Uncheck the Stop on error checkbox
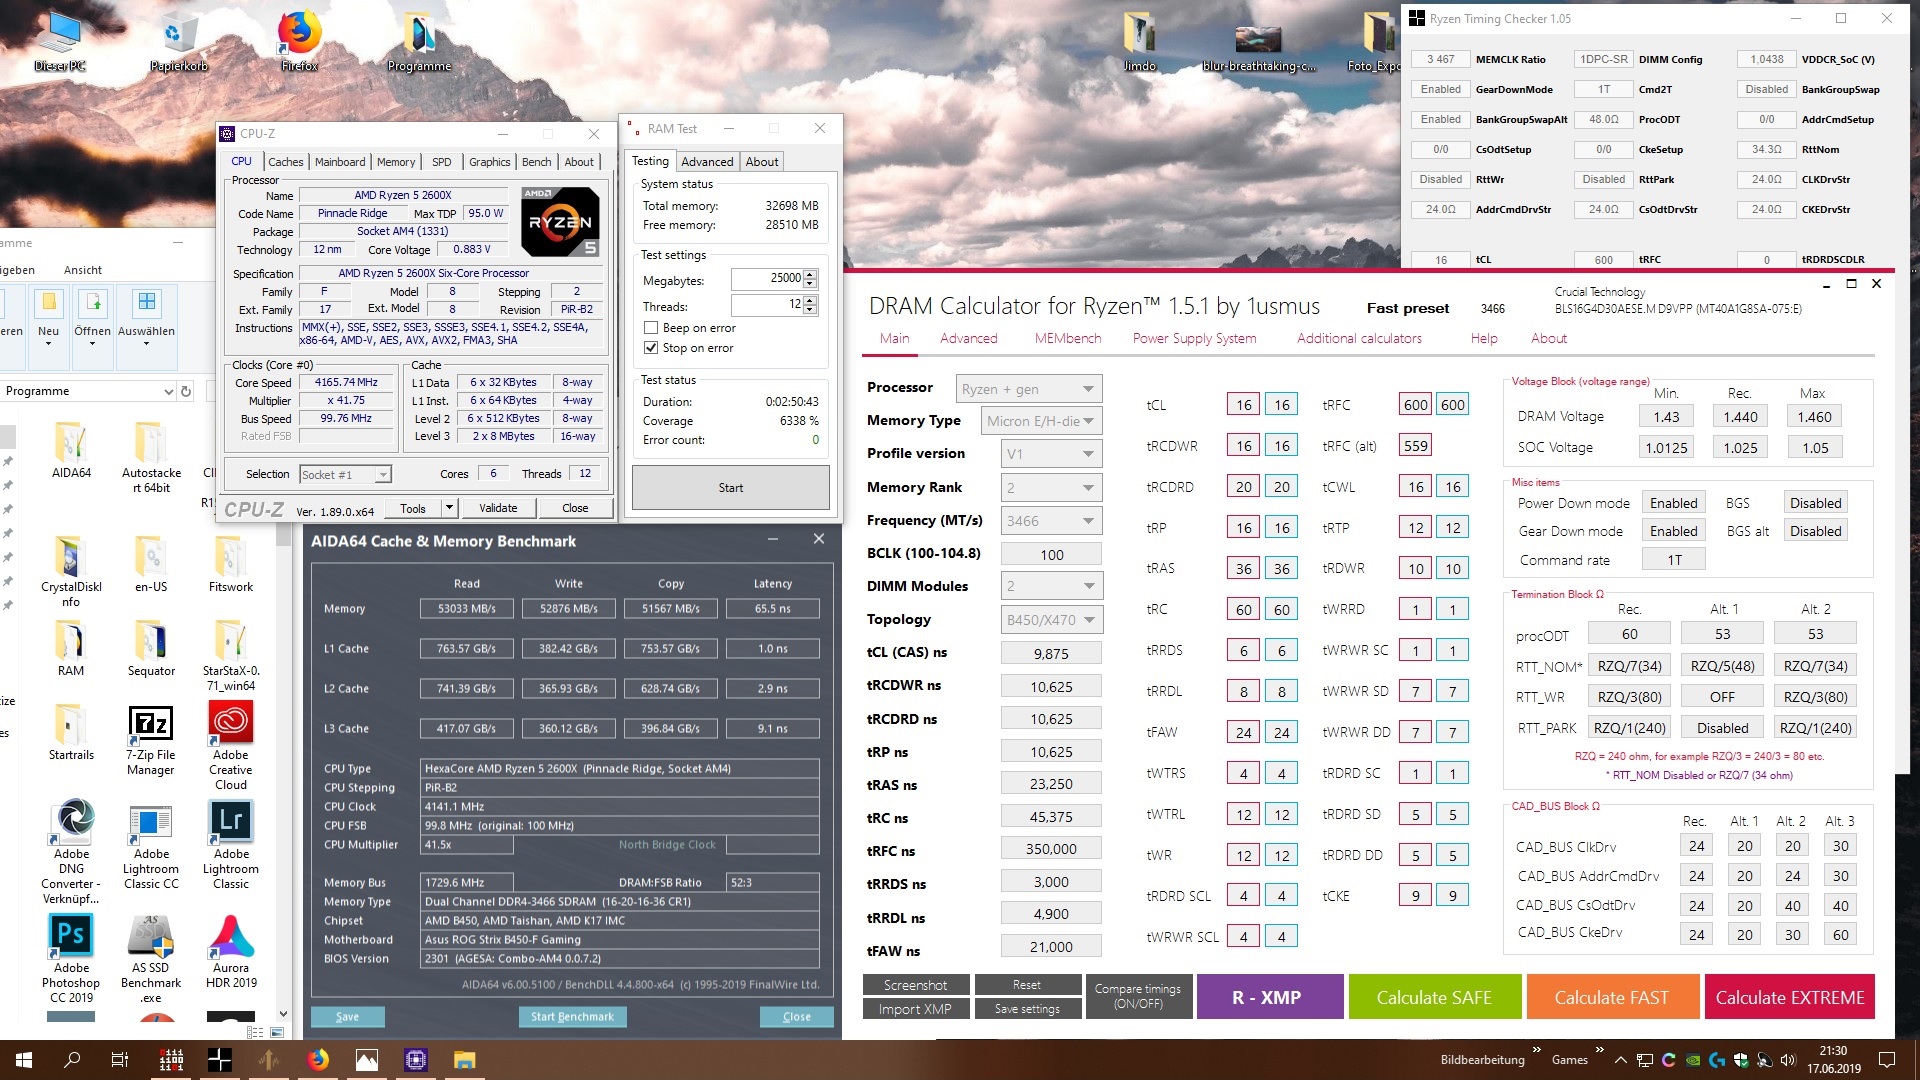 (x=651, y=348)
